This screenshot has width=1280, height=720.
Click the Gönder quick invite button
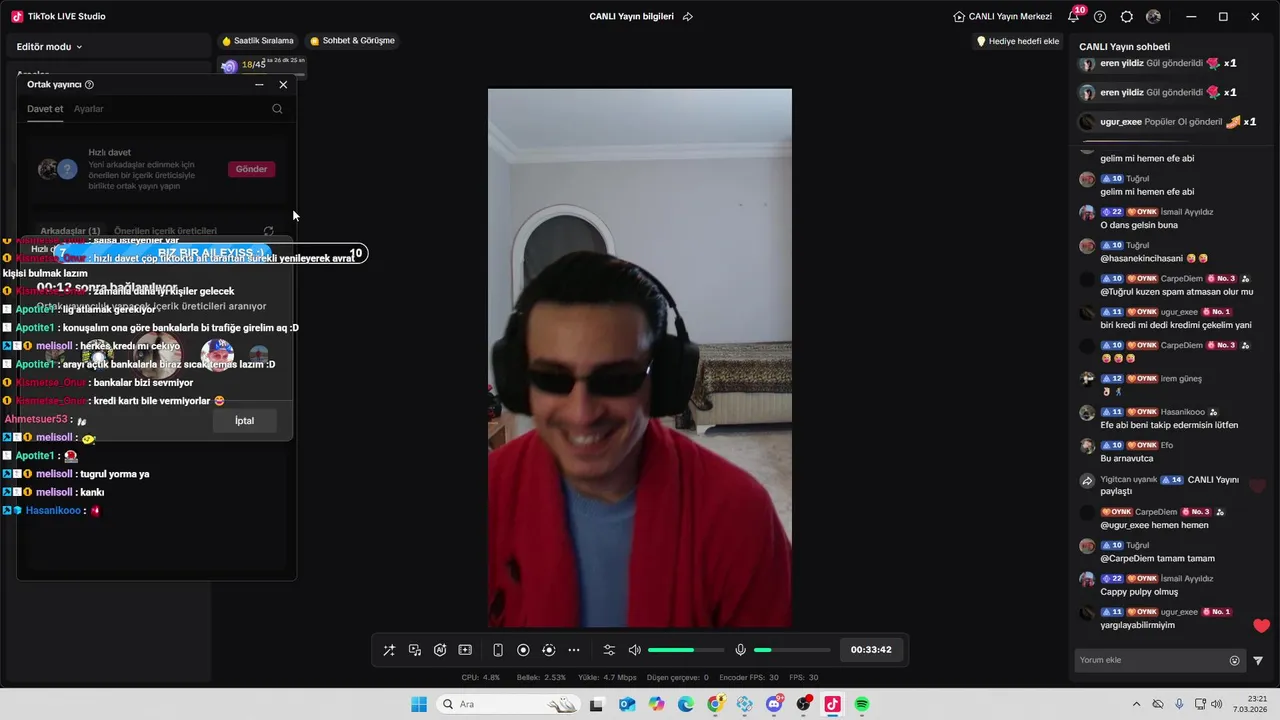click(x=251, y=169)
